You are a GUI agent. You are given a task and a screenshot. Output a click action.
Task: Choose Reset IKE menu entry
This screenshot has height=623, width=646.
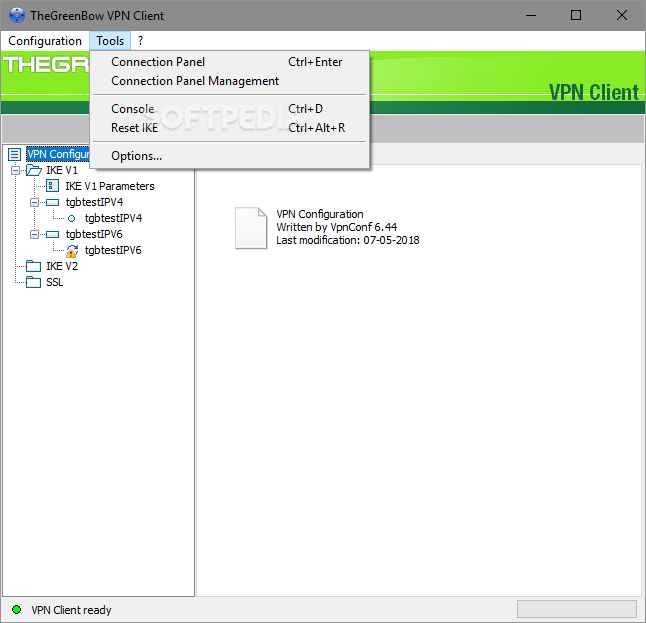[x=229, y=128]
